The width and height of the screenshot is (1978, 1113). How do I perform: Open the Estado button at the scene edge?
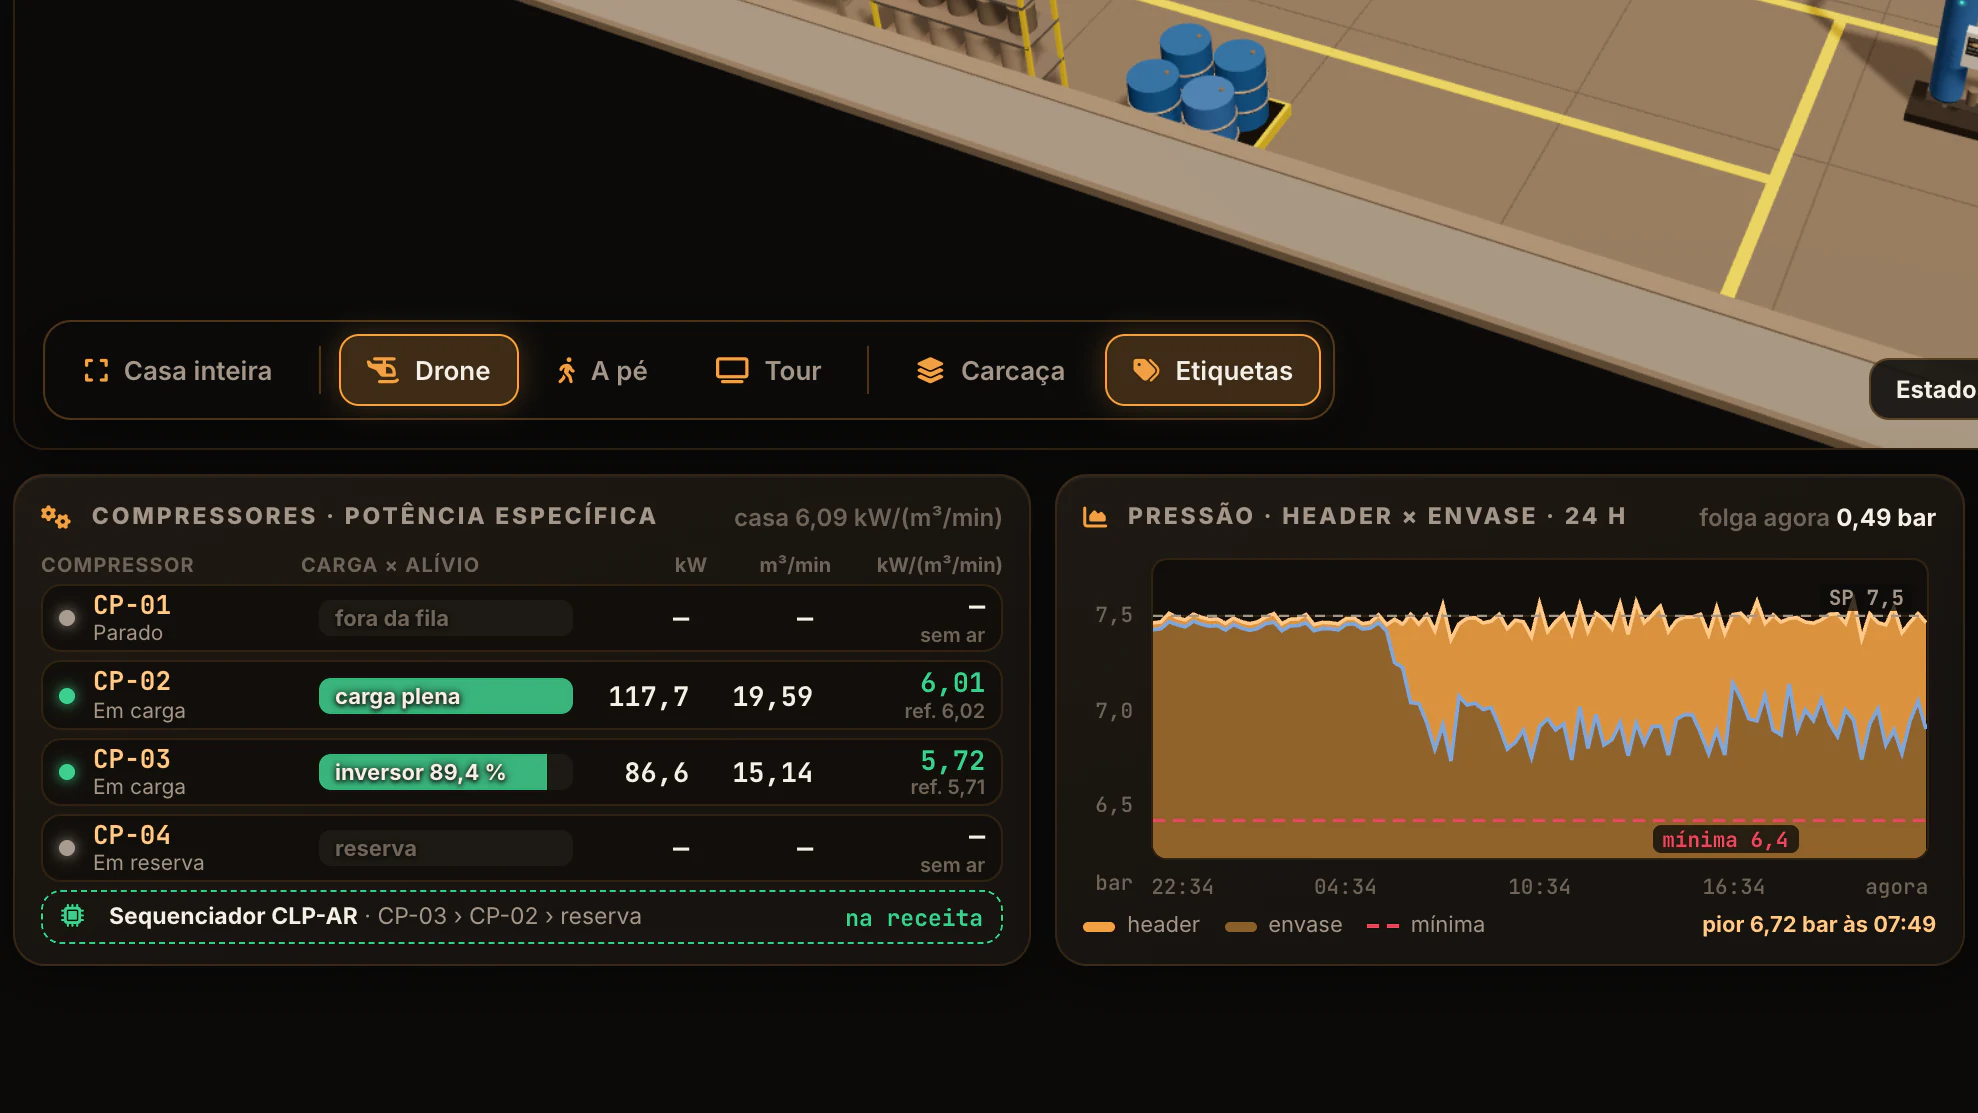click(1924, 389)
